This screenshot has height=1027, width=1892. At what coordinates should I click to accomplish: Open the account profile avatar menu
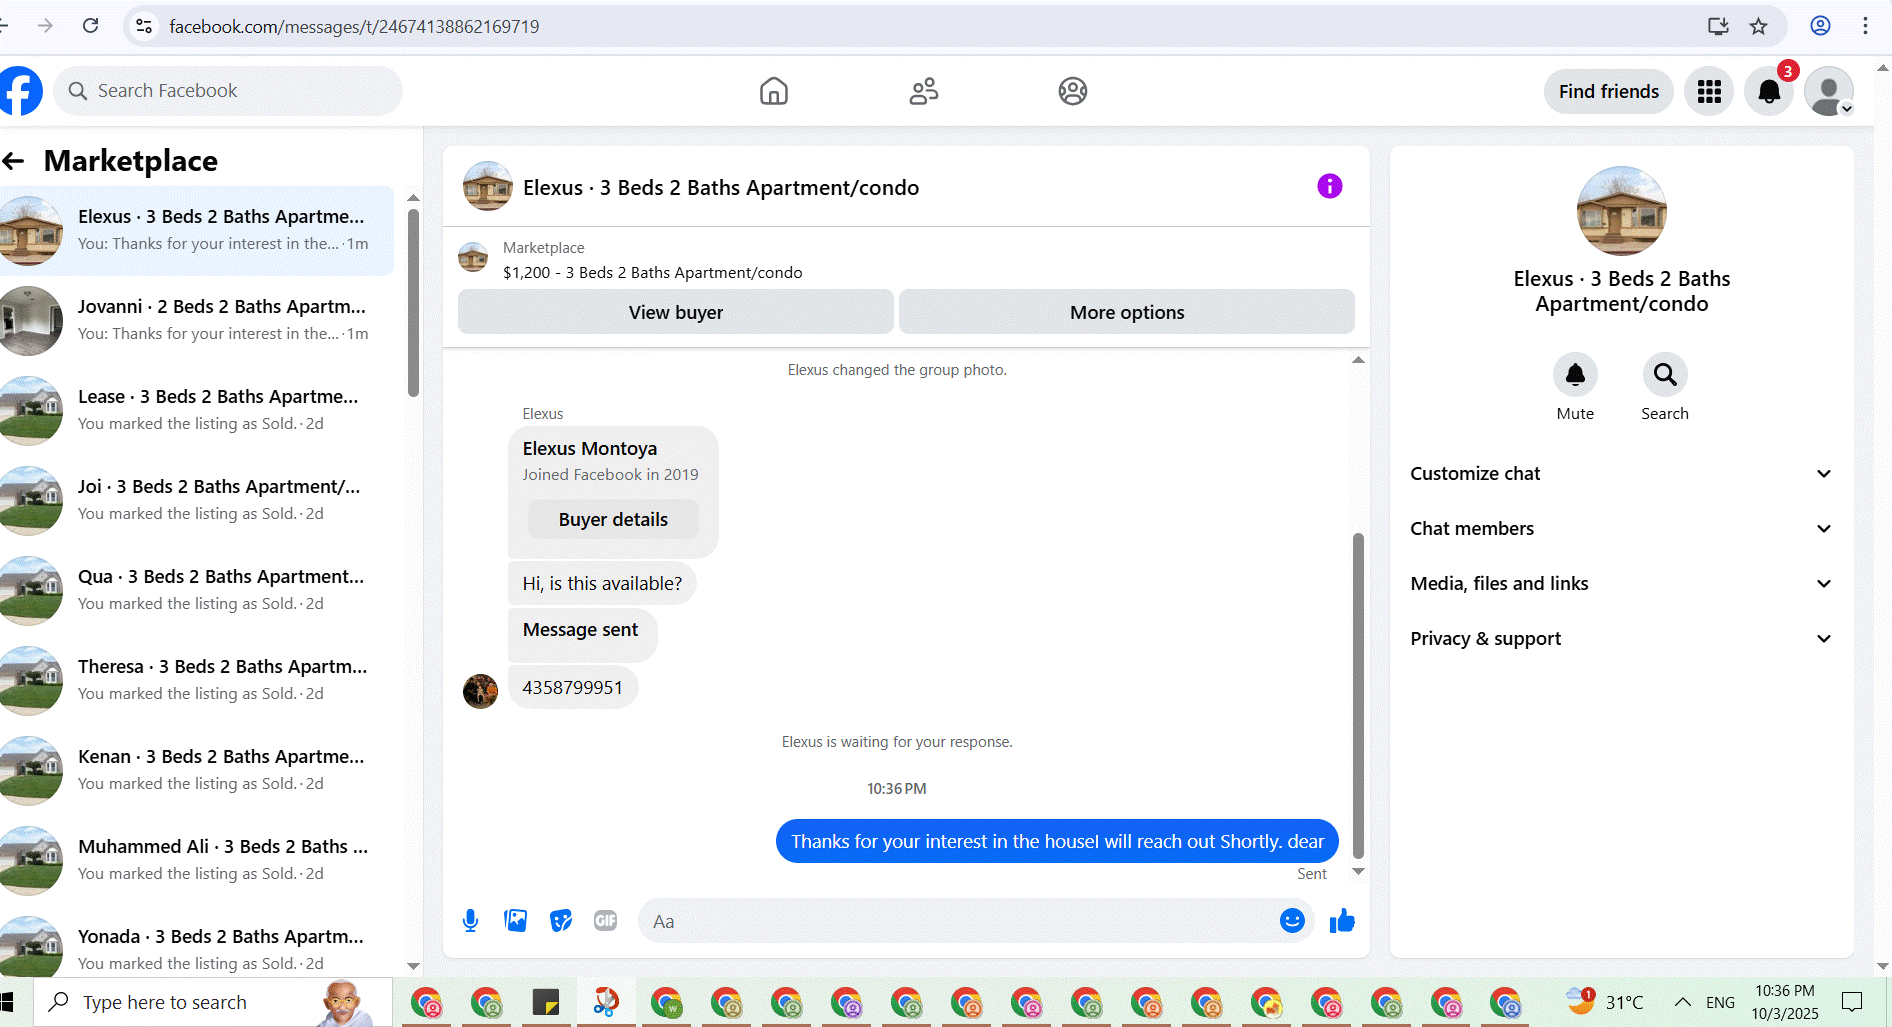[1829, 92]
